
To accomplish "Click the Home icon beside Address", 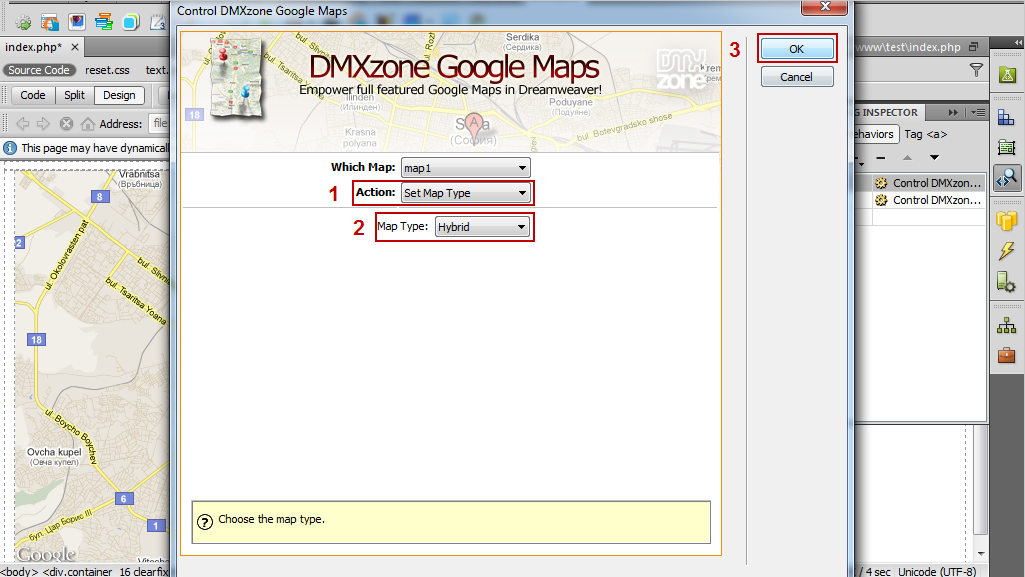I will coord(88,124).
